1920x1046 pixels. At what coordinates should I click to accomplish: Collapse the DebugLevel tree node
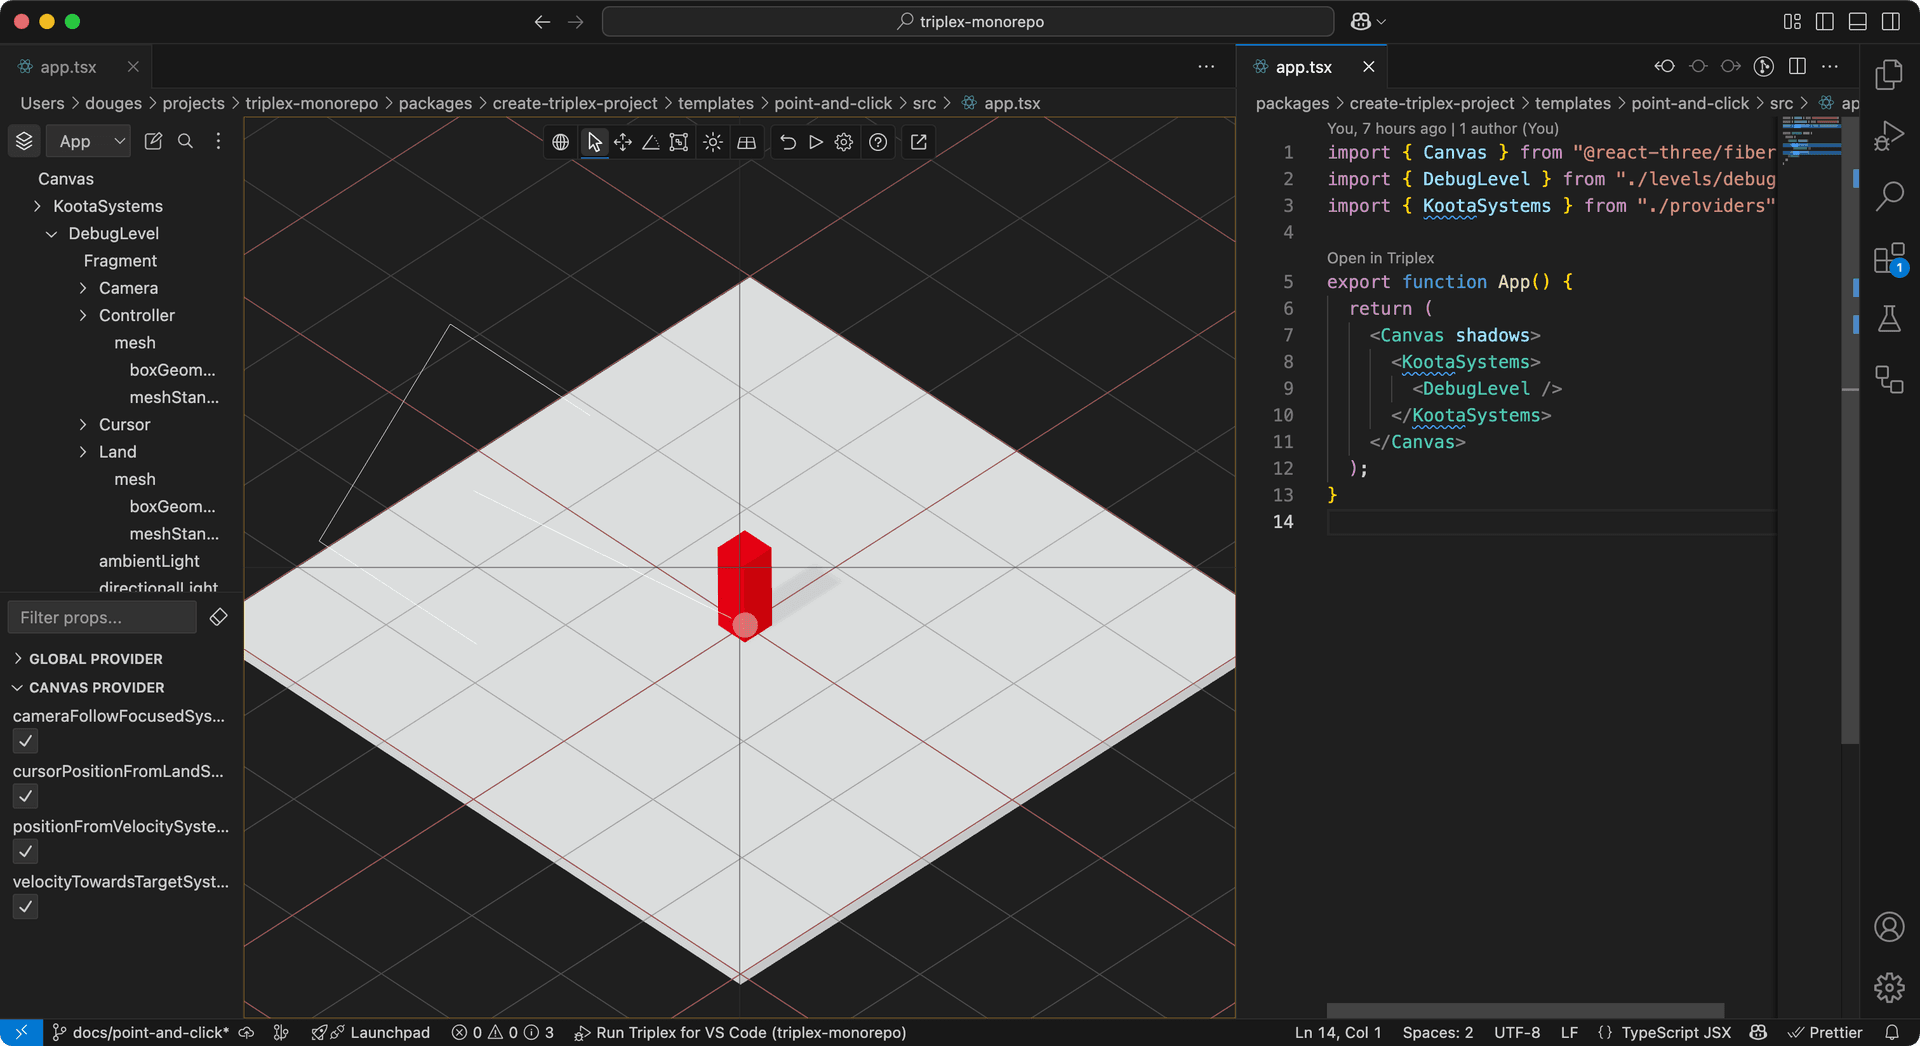pos(52,234)
